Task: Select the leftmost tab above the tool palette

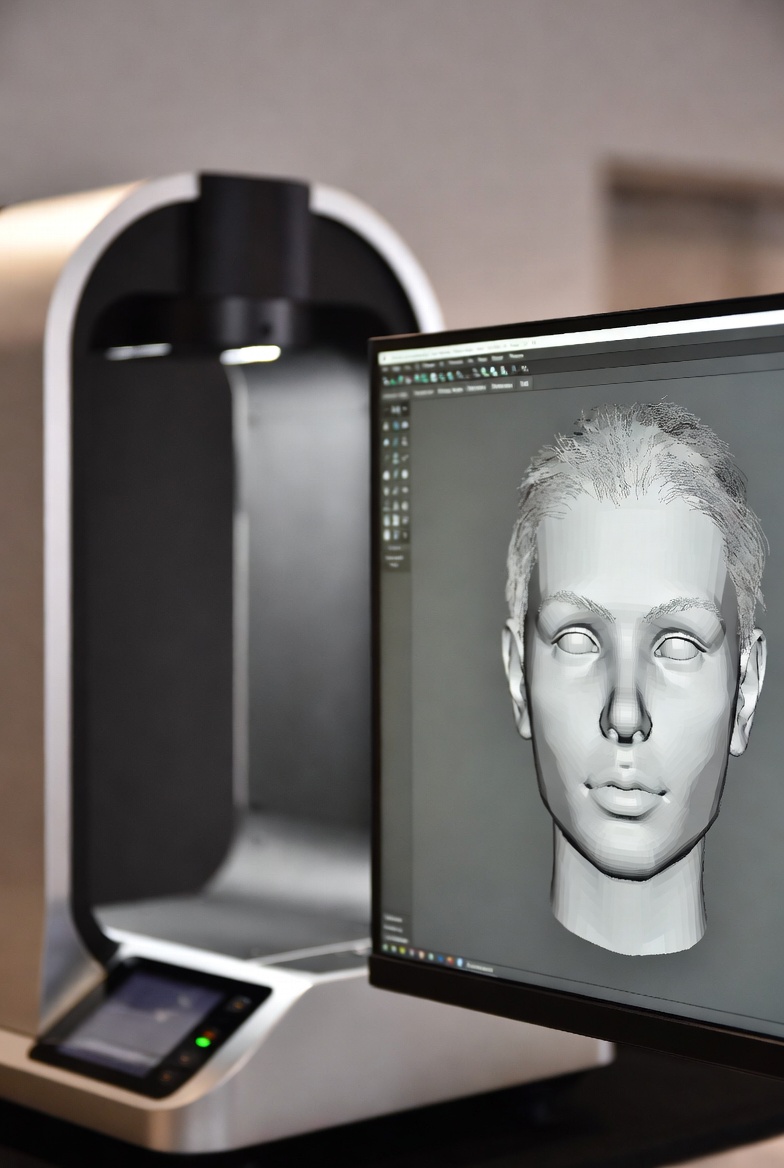Action: pos(394,396)
